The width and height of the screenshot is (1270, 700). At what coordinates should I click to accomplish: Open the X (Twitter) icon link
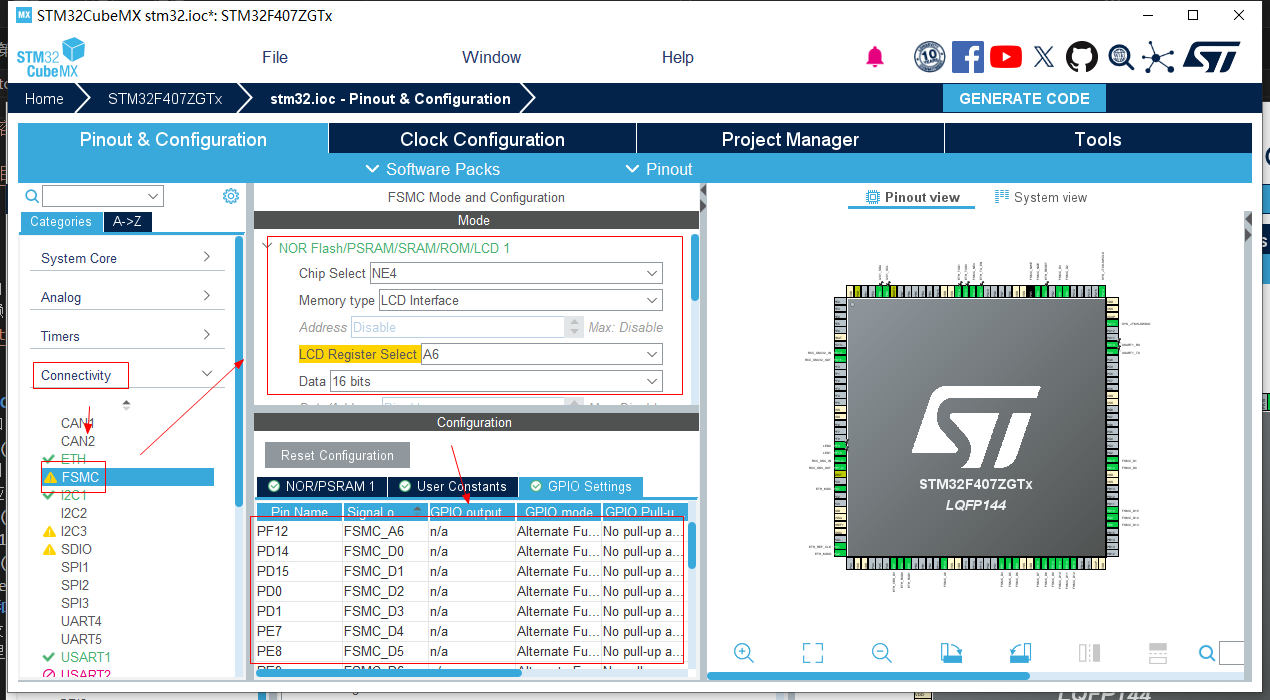point(1043,57)
